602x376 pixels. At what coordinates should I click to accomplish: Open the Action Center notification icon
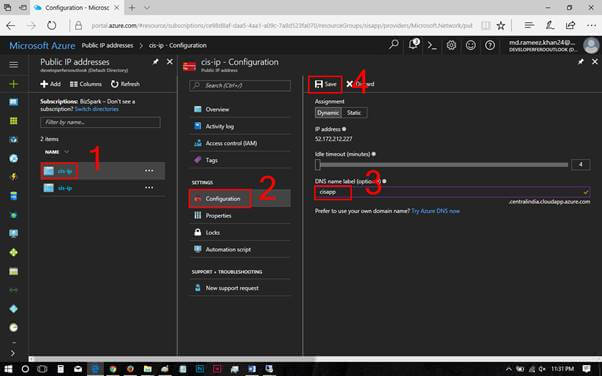tap(586, 369)
